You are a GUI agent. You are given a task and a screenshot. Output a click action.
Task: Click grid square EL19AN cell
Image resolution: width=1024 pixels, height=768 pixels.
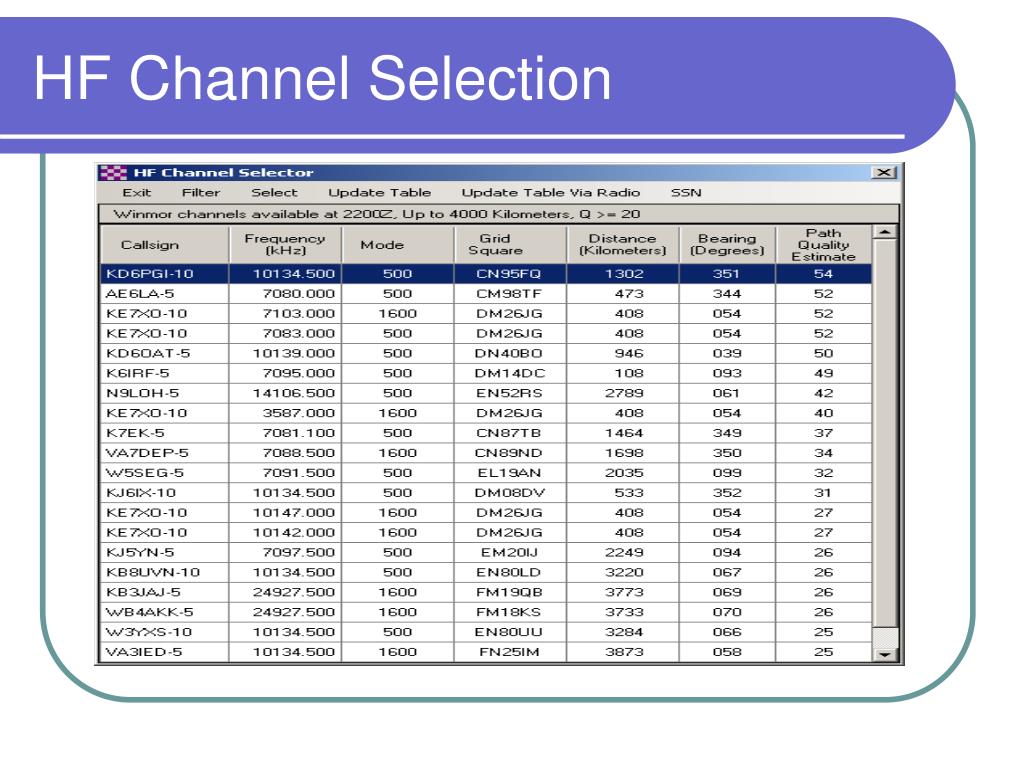click(x=510, y=473)
